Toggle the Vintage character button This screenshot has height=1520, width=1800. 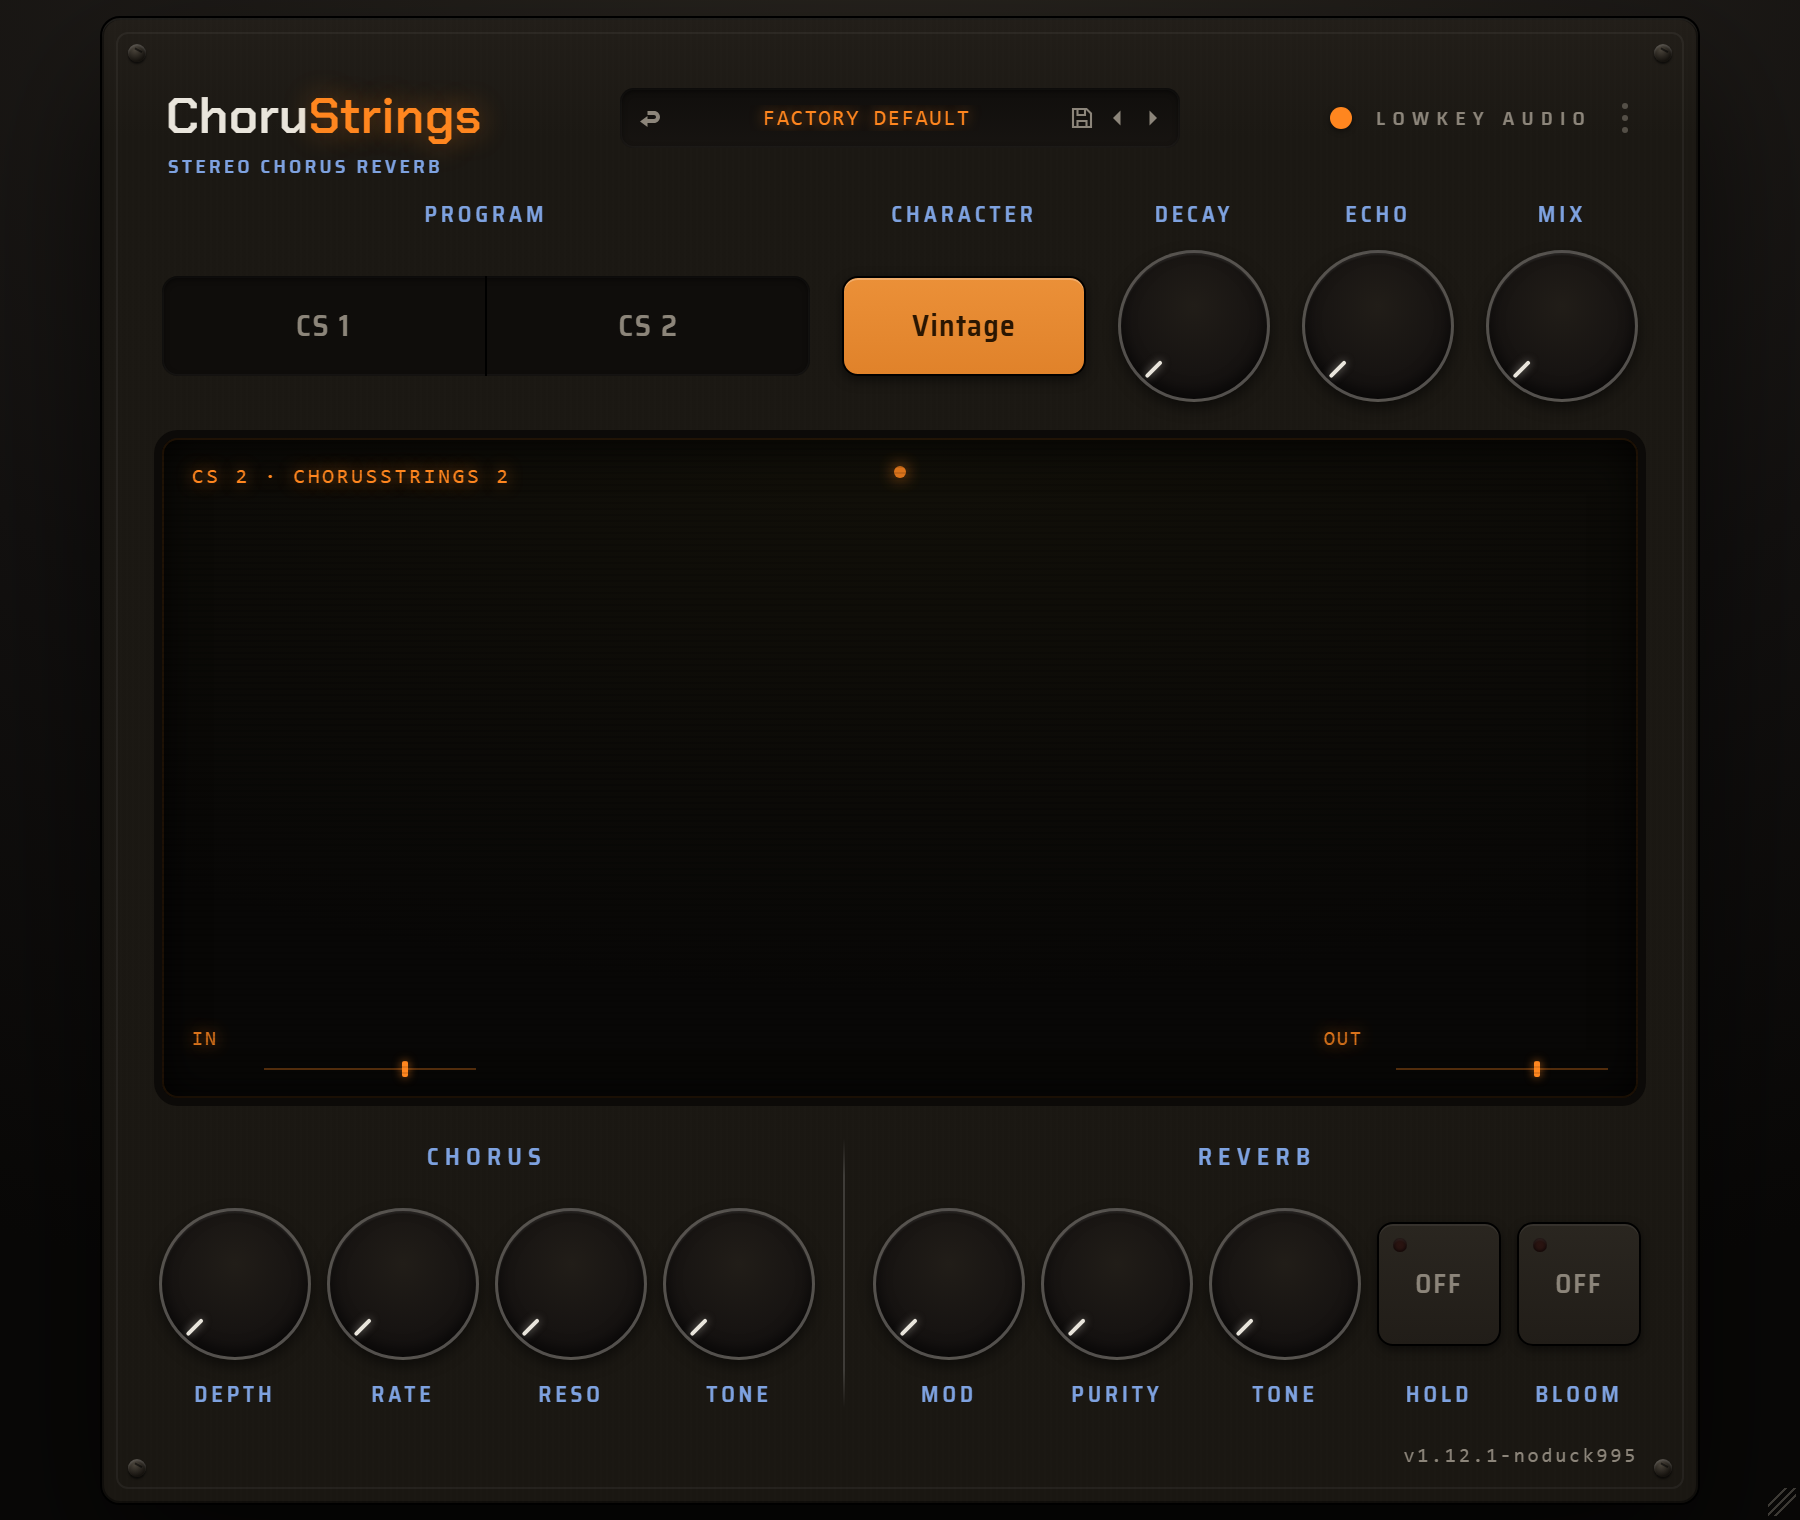coord(964,326)
